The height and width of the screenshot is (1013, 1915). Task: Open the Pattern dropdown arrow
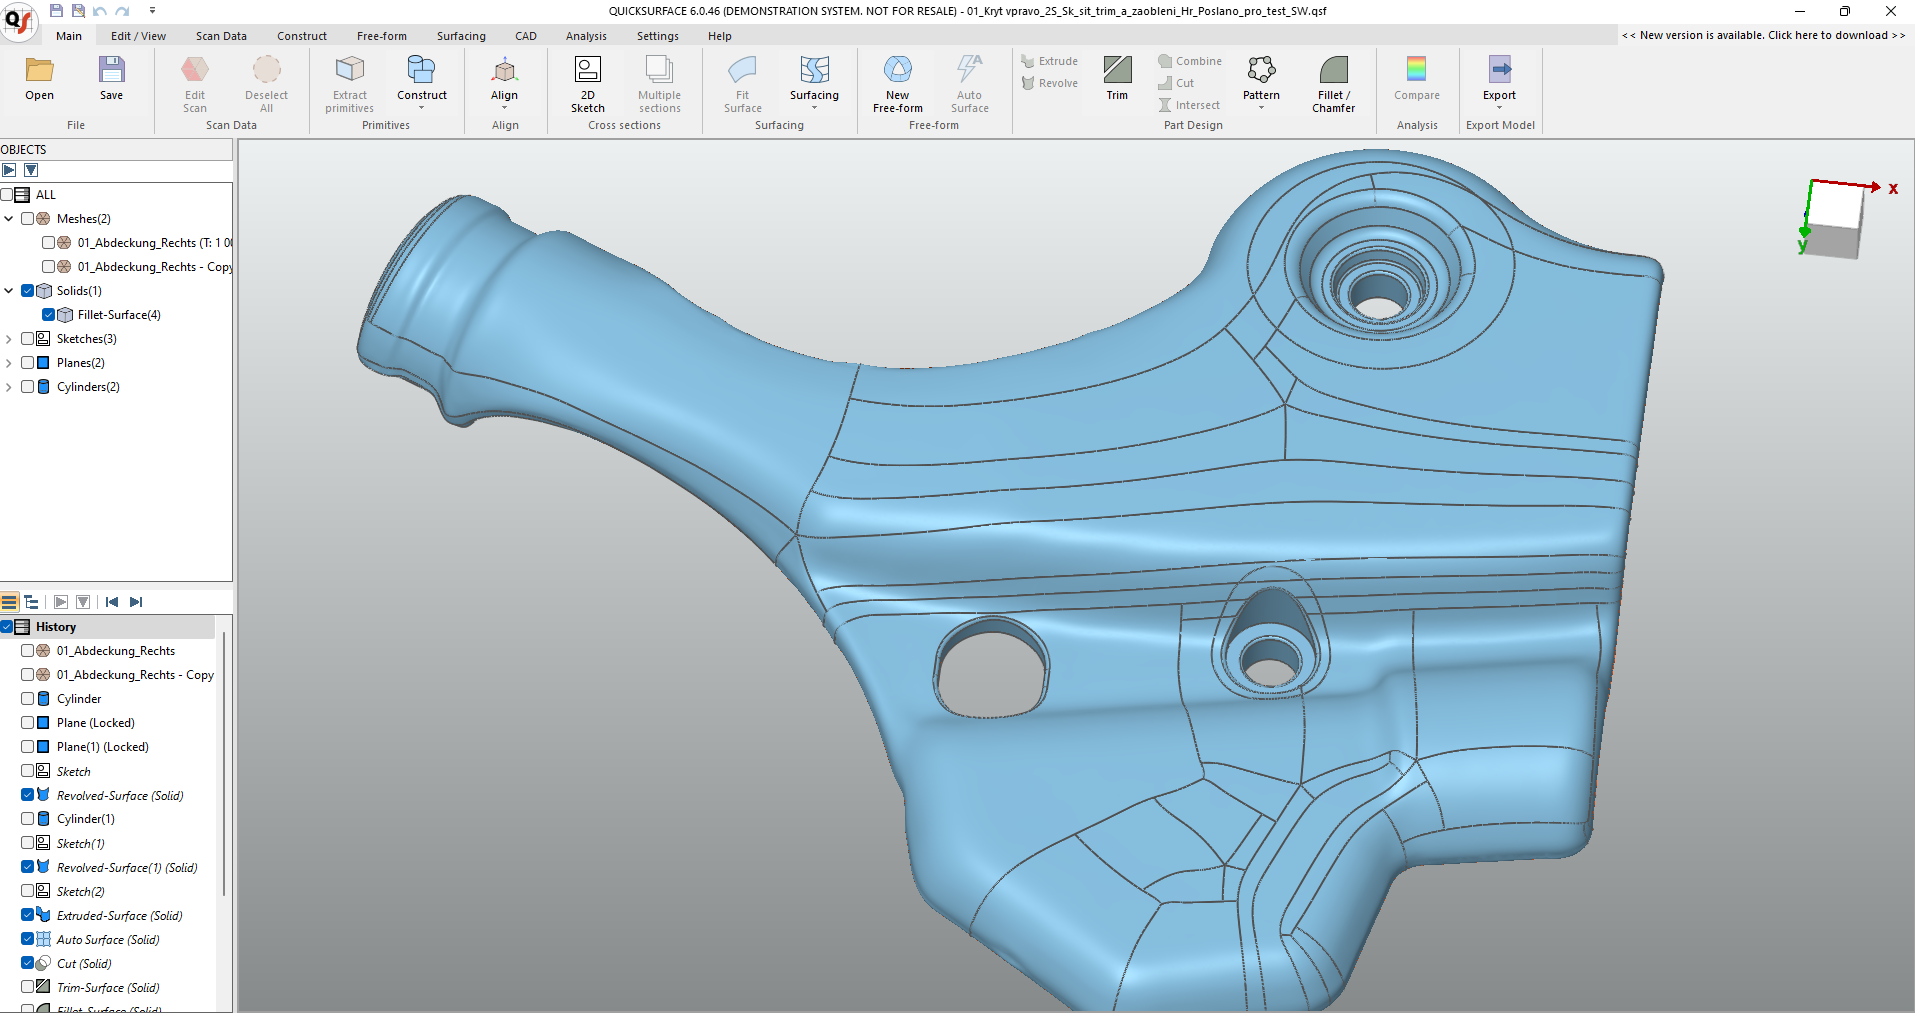pos(1261,108)
